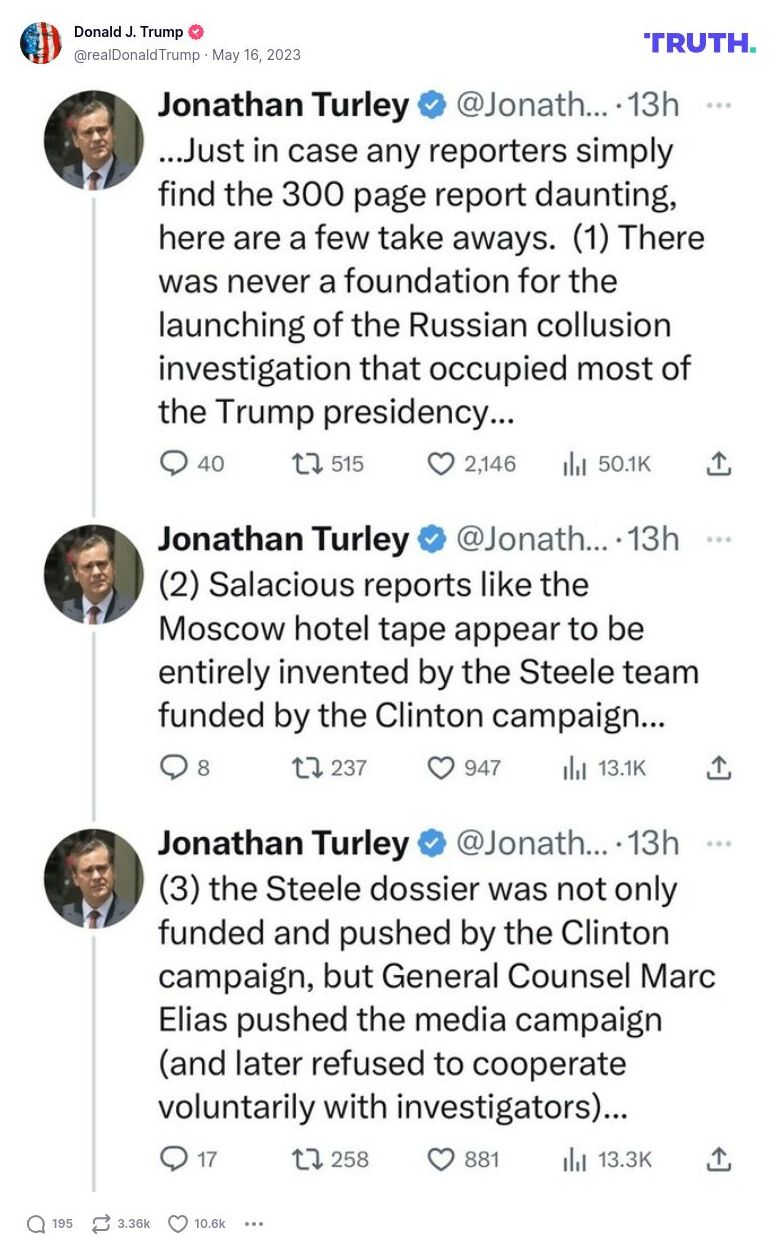Screen dimensions: 777x1255
Task: Click the heart icon showing 2,146 likes
Action: coord(441,464)
